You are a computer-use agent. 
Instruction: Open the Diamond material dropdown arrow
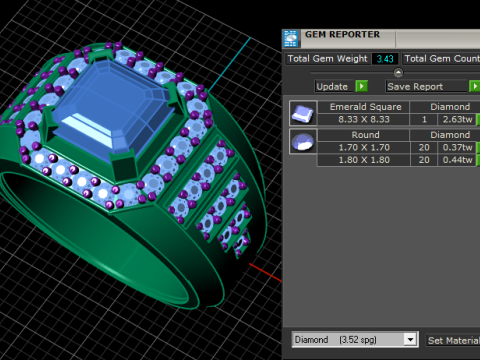[x=410, y=340]
